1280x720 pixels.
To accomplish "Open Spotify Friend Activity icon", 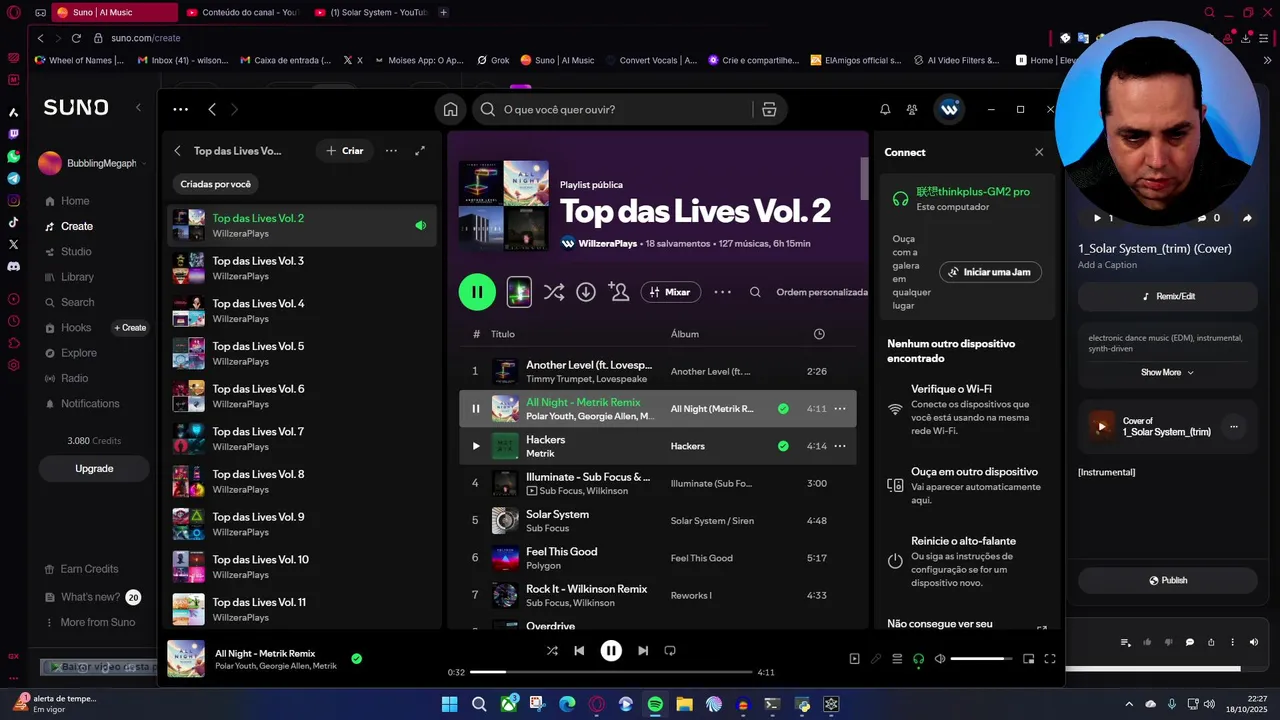I will pyautogui.click(x=912, y=109).
